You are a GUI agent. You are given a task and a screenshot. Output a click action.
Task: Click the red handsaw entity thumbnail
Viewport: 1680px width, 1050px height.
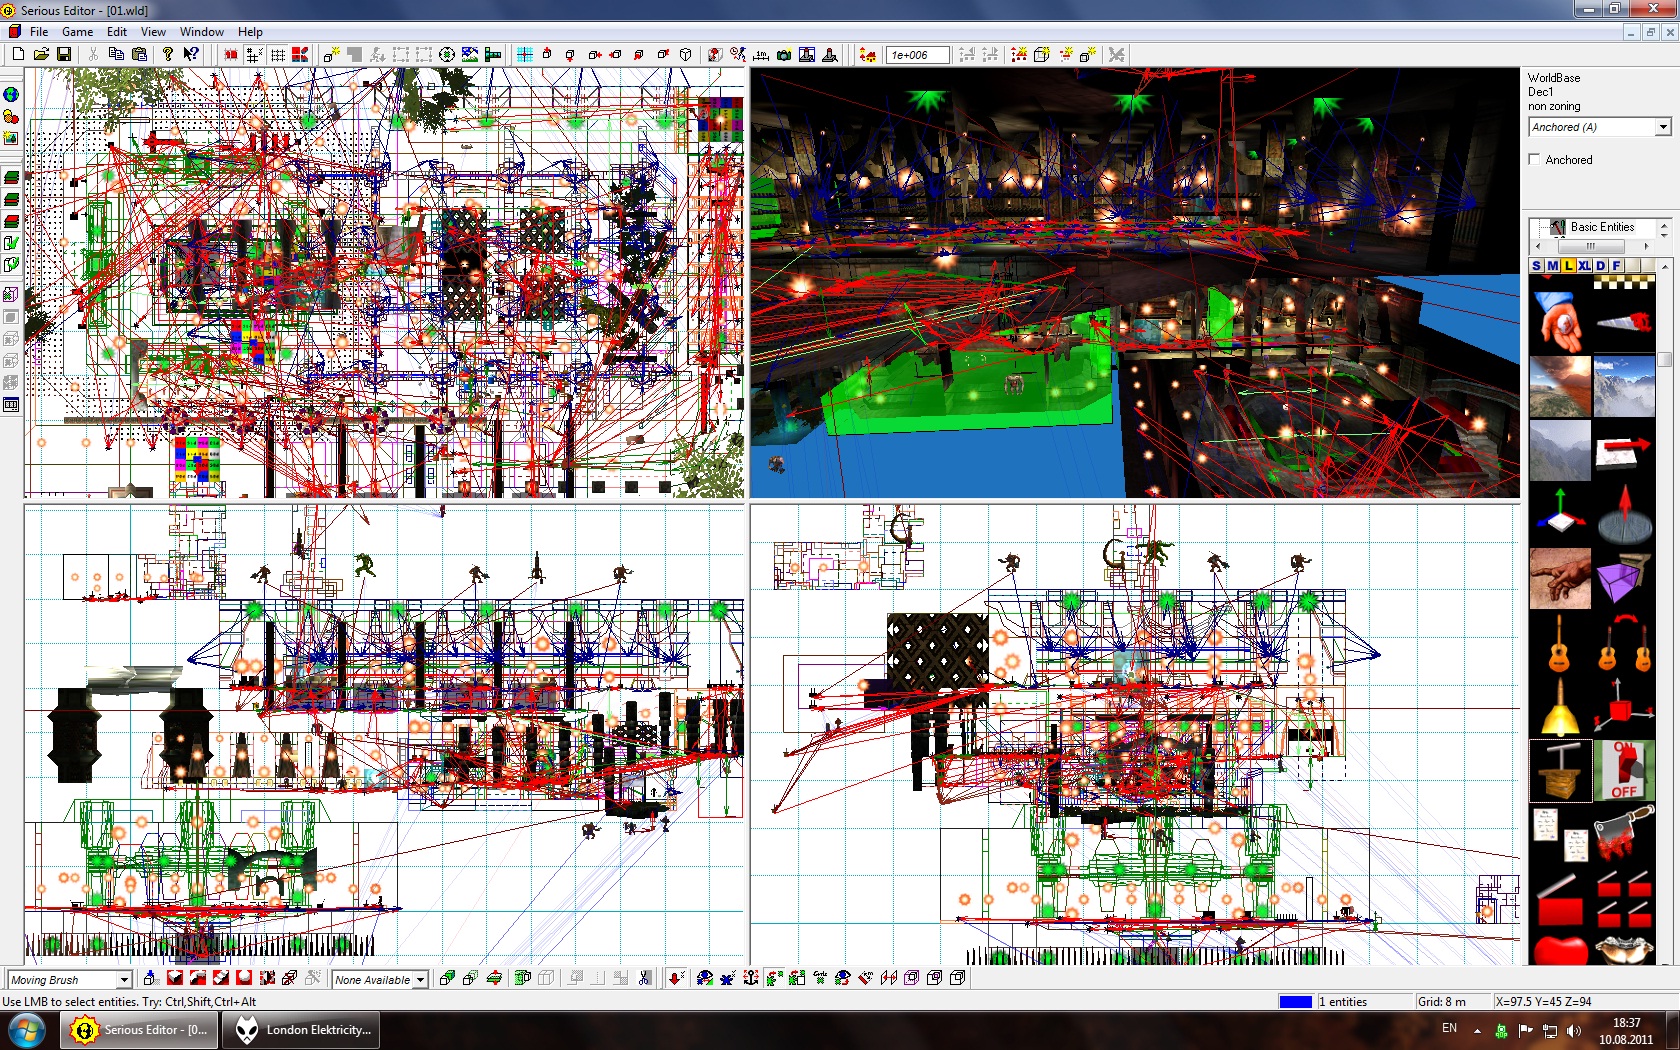(1625, 321)
